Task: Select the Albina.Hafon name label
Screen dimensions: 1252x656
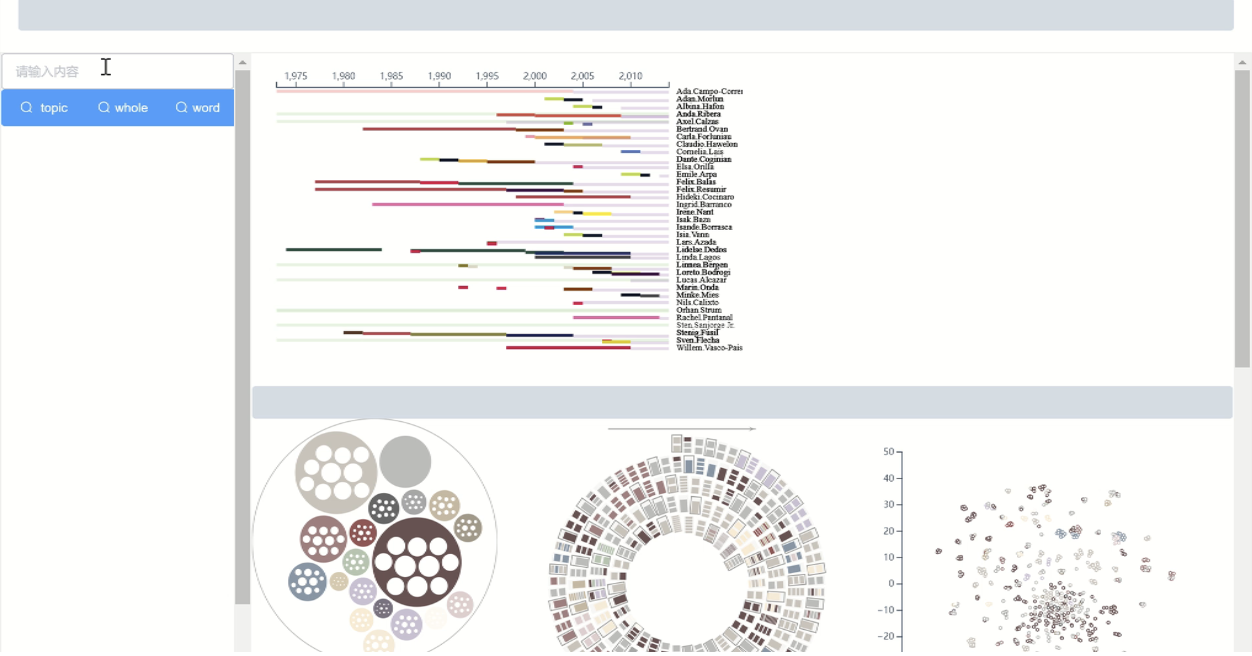Action: click(700, 106)
